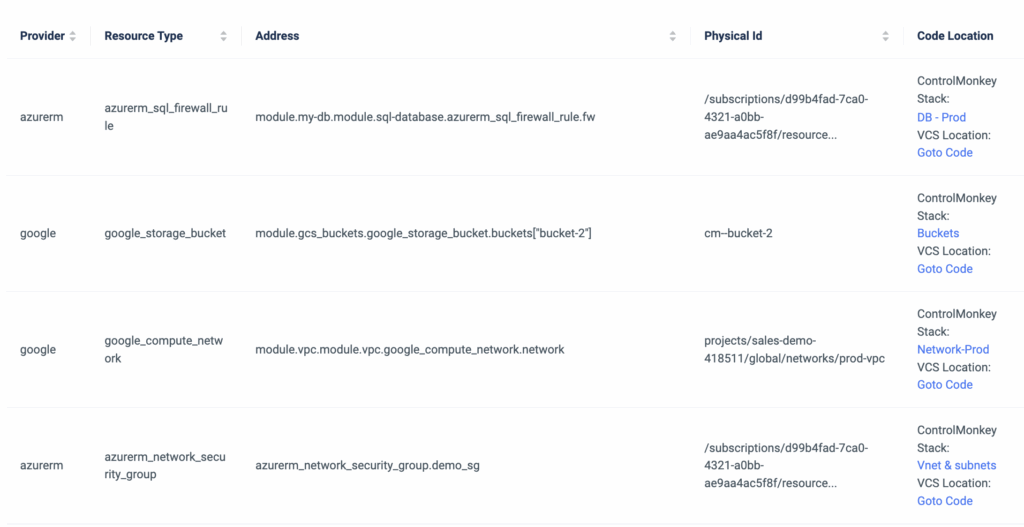The width and height of the screenshot is (1024, 527).
Task: Select the google_storage_bucket resource type cell
Action: pyautogui.click(x=165, y=233)
